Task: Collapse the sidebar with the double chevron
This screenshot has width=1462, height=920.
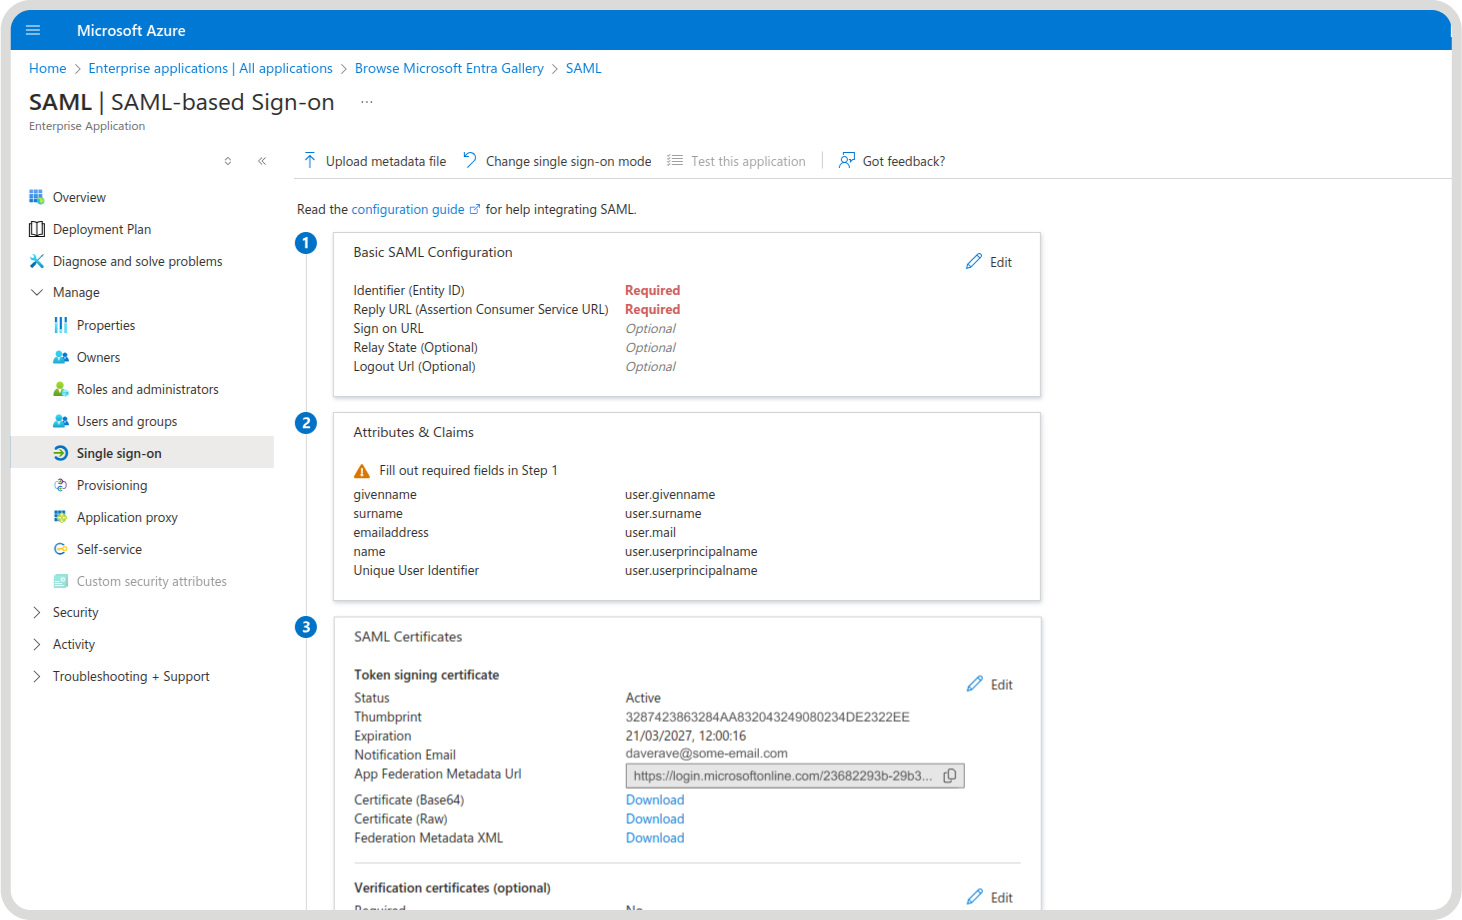Action: coord(262,161)
